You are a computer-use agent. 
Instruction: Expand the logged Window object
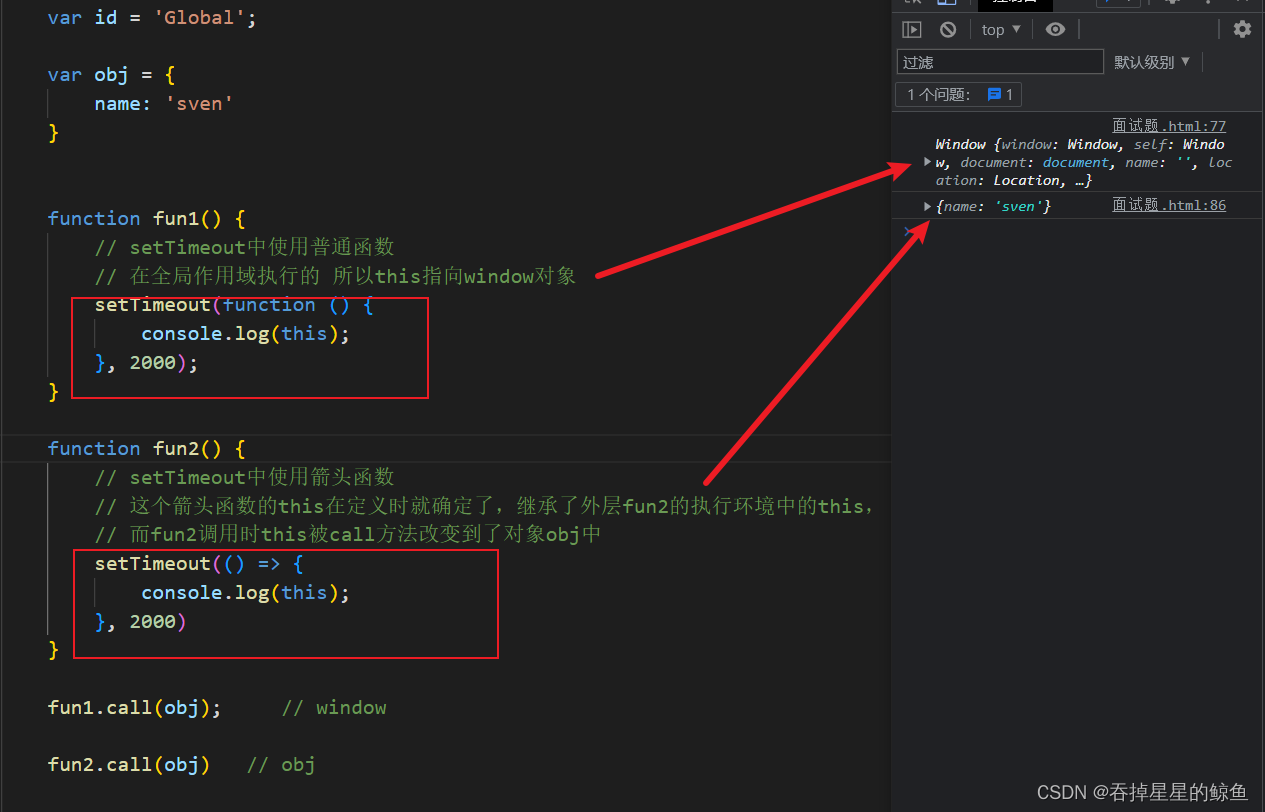coord(928,162)
